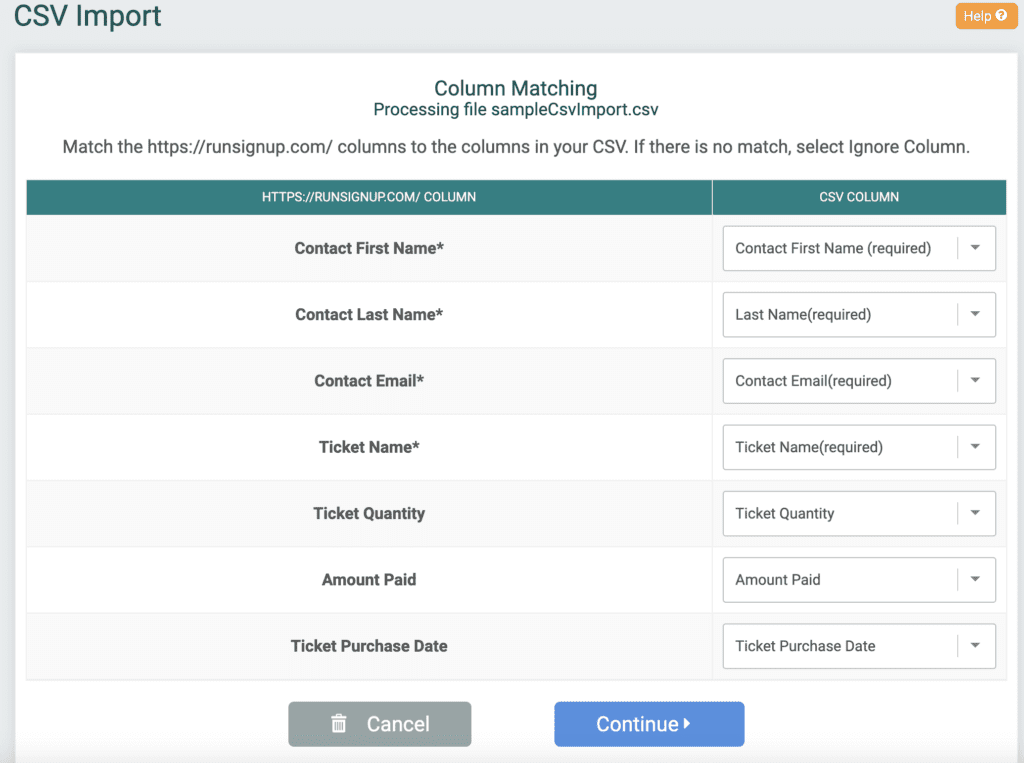1024x763 pixels.
Task: Click the CSV COLUMN table header
Action: [x=859, y=197]
